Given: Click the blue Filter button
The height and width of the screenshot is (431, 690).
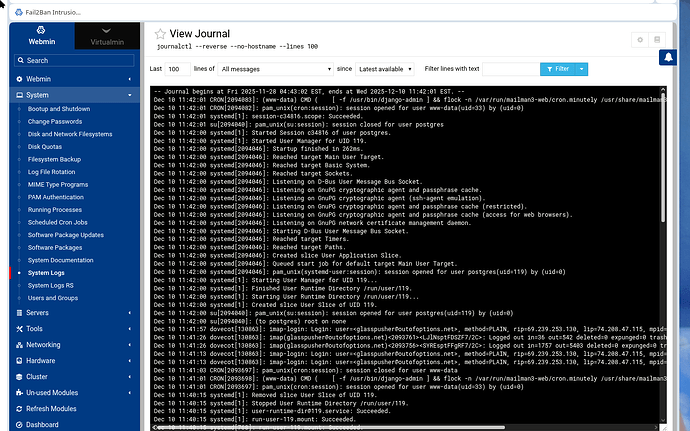Looking at the screenshot, I should click(557, 69).
